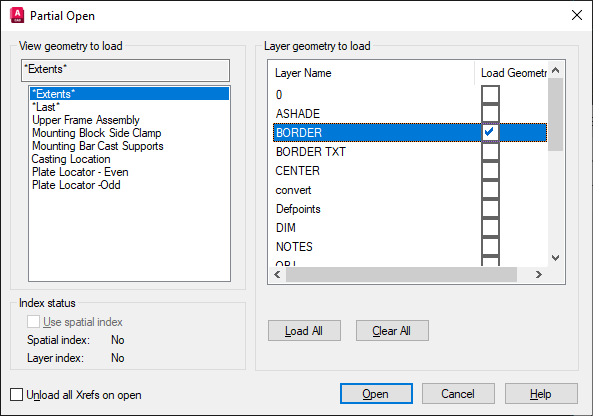Click the Clear All button
The width and height of the screenshot is (593, 416).
coord(392,331)
